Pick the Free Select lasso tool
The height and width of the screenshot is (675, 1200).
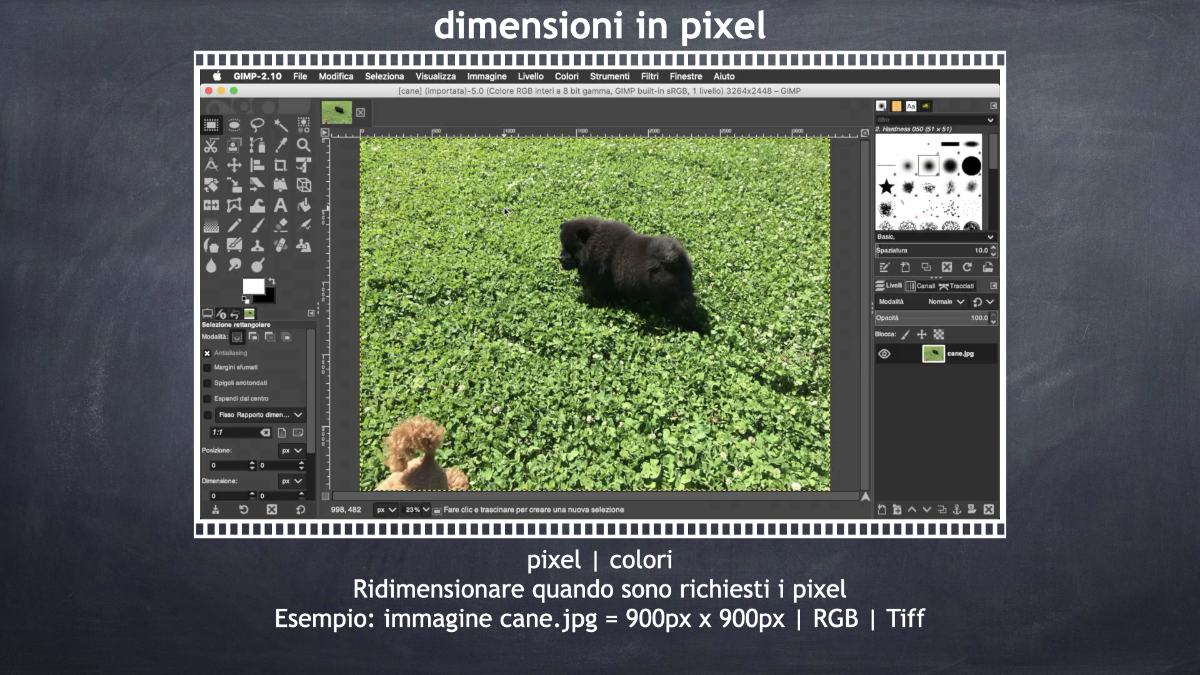257,125
